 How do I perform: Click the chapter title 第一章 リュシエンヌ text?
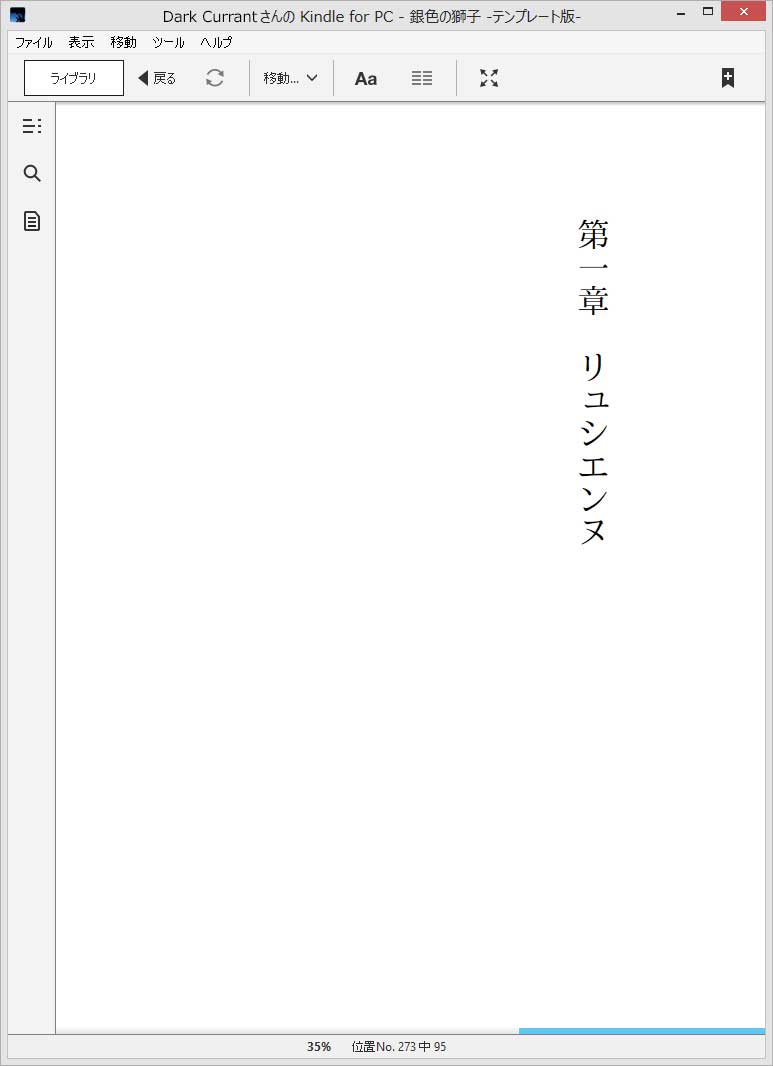tap(594, 381)
